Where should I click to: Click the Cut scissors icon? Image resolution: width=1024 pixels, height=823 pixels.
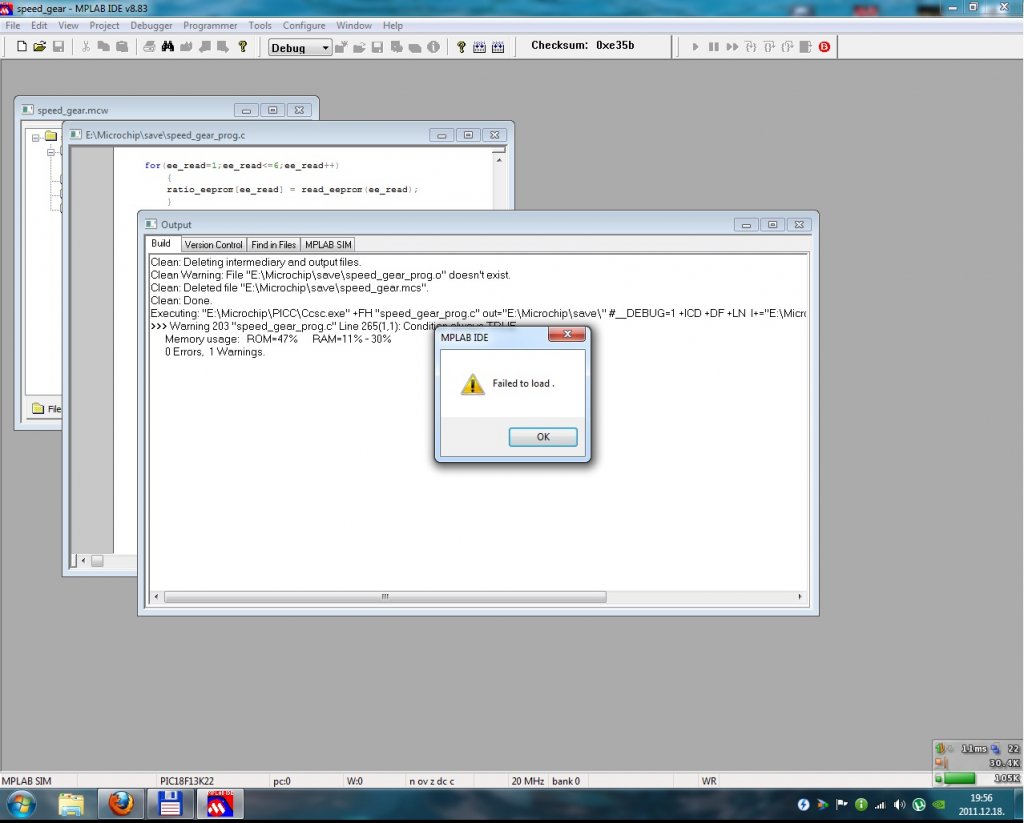tap(86, 47)
